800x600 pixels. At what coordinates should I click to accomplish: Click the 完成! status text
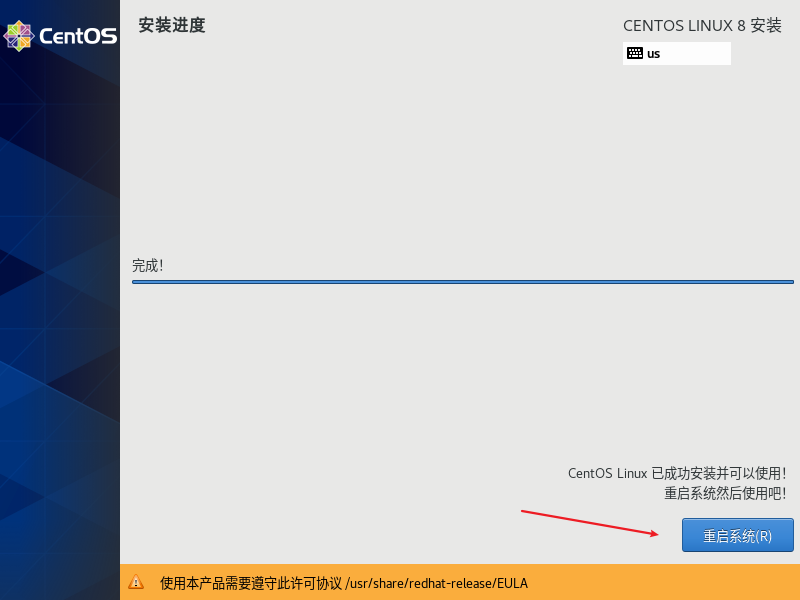147,265
